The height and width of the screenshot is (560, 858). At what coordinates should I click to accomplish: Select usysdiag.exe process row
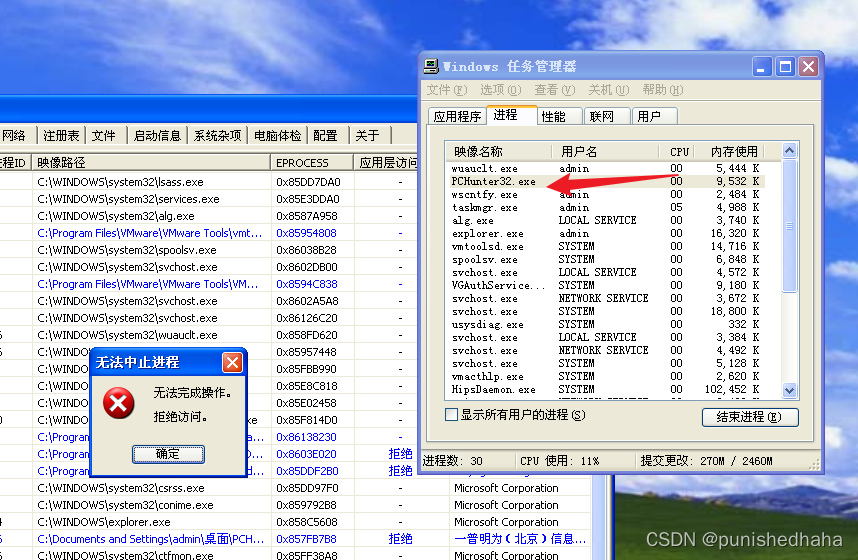tap(606, 325)
